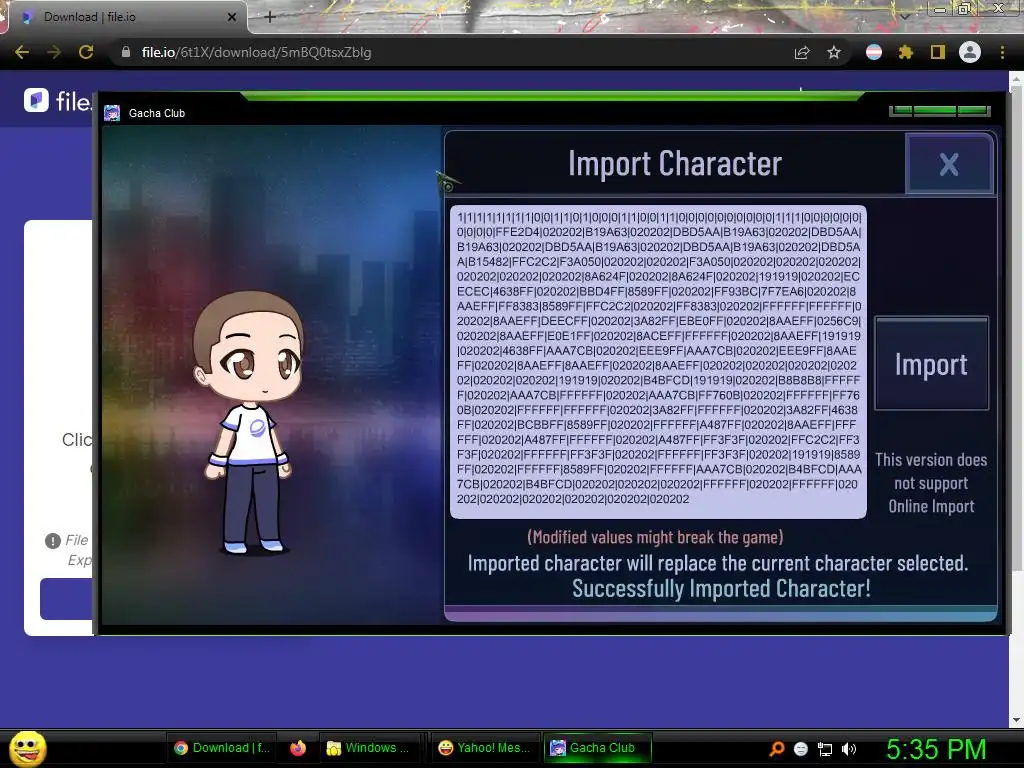Close the Download | file.io tab

232,17
